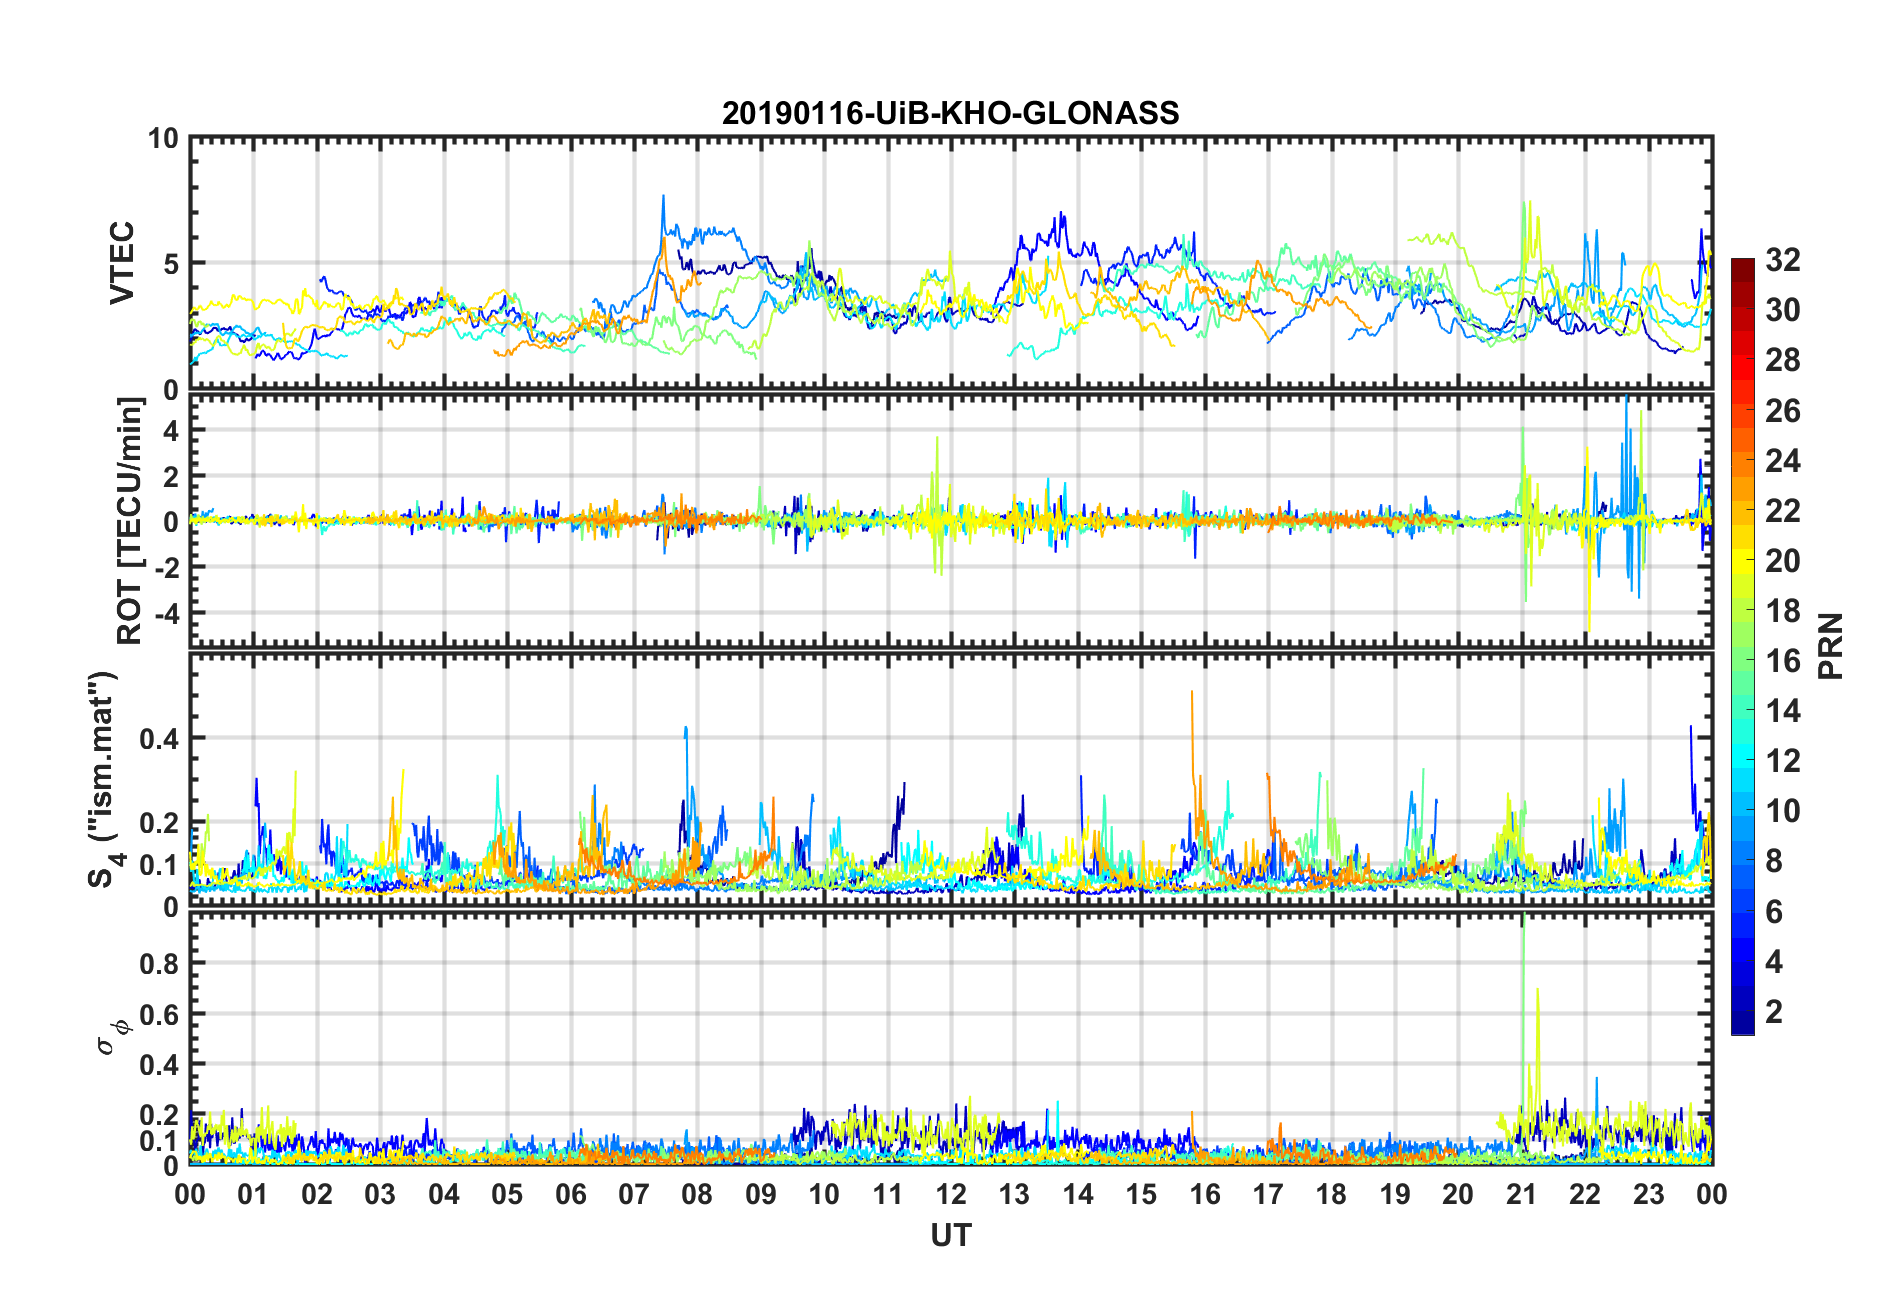Select x-axis tick label 18

tap(1331, 1194)
